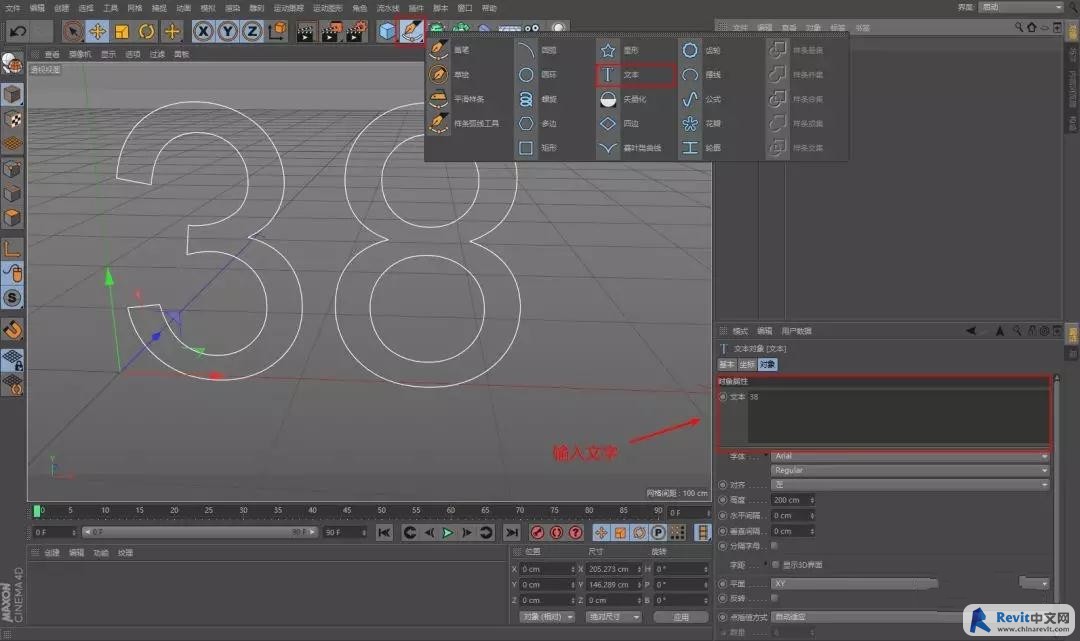Open the 平面 XY plane dropdown

[x=910, y=584]
